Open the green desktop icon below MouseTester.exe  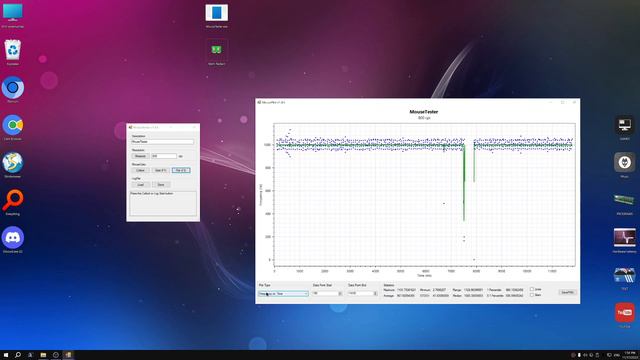(216, 50)
